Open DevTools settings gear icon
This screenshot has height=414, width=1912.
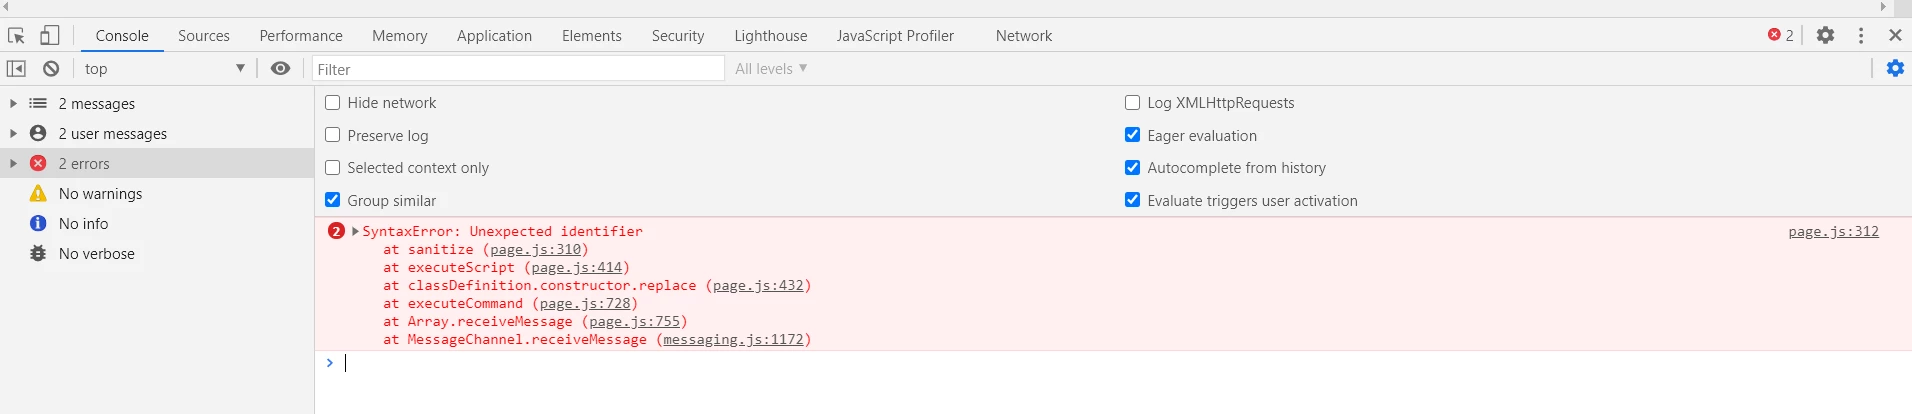pos(1826,35)
